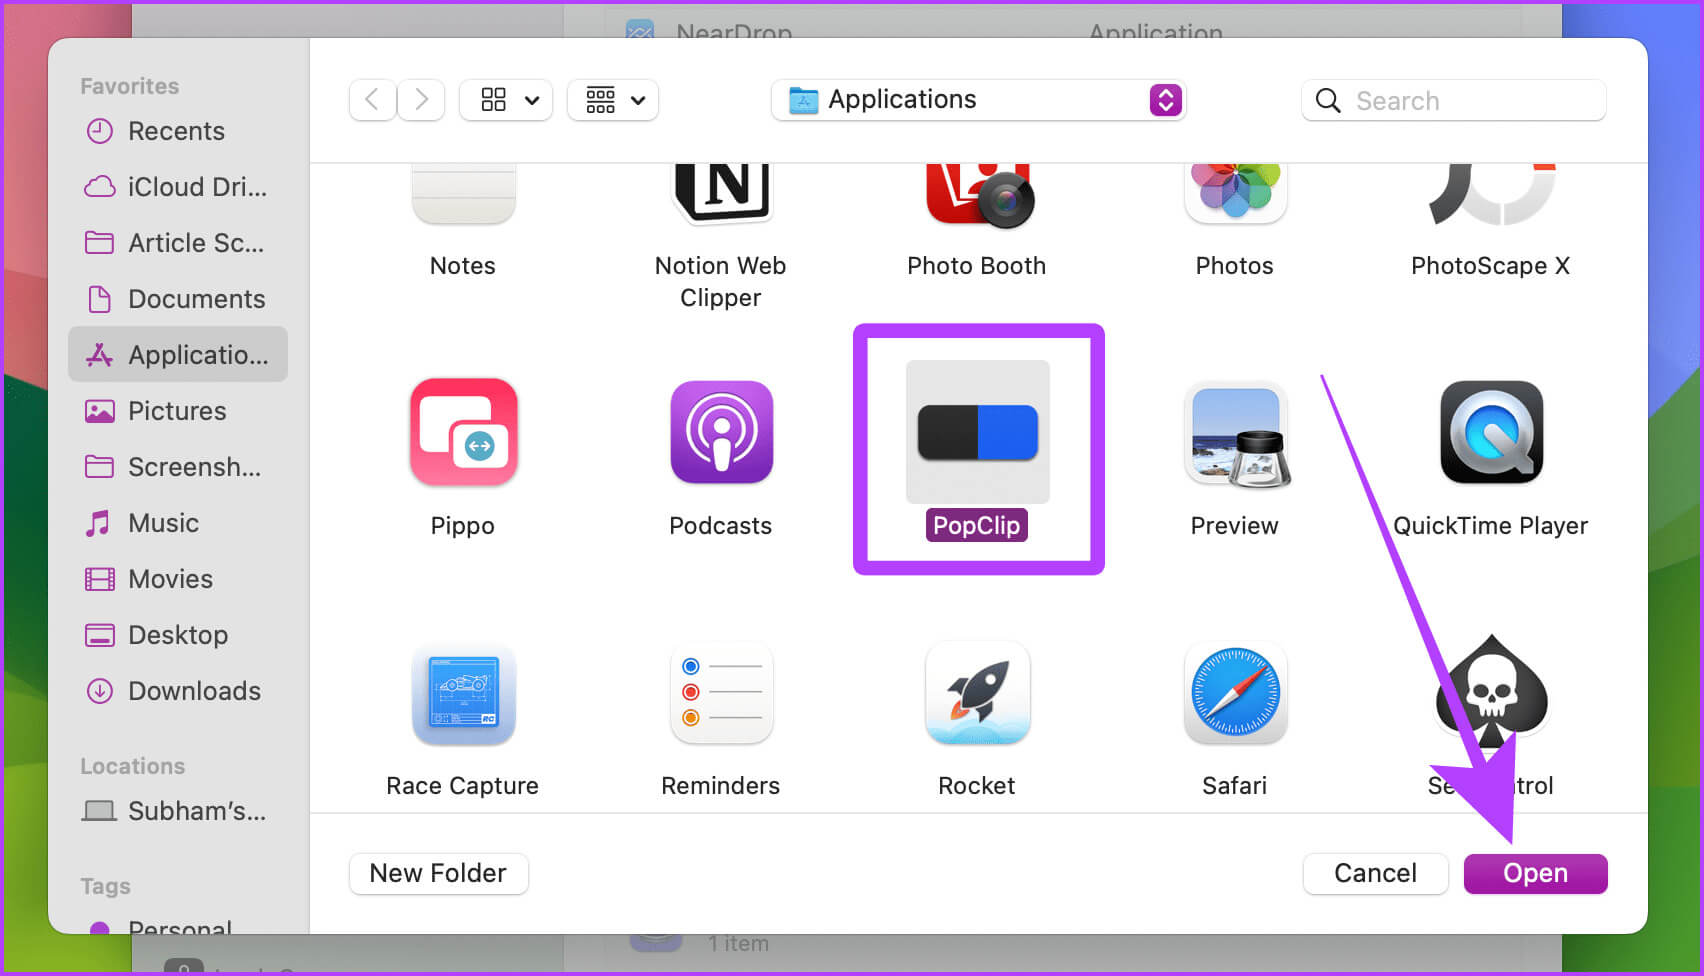Viewport: 1704px width, 976px height.
Task: Select the Photos app icon
Action: (1235, 194)
